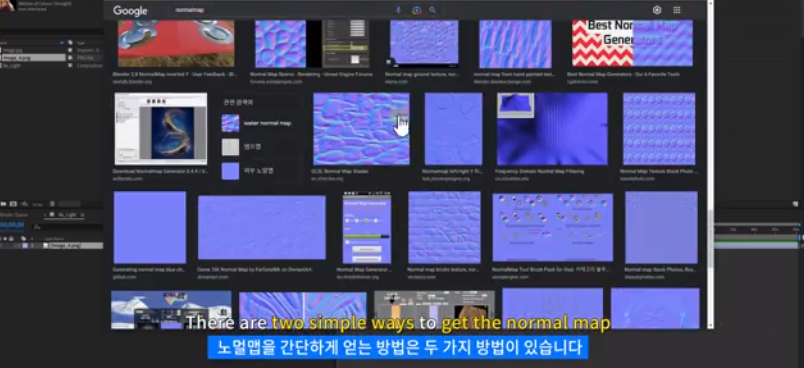The height and width of the screenshot is (368, 804).
Task: Open the Google apps grid icon
Action: [677, 10]
